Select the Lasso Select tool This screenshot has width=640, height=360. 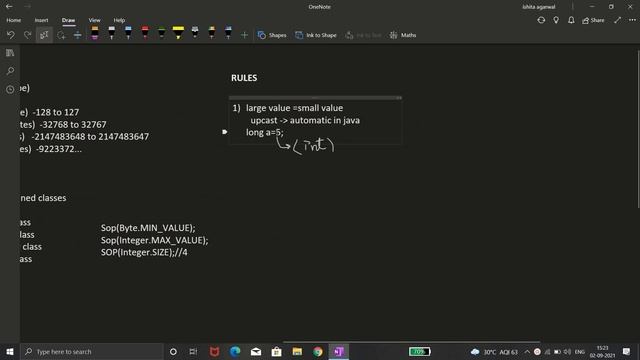[x=61, y=35]
